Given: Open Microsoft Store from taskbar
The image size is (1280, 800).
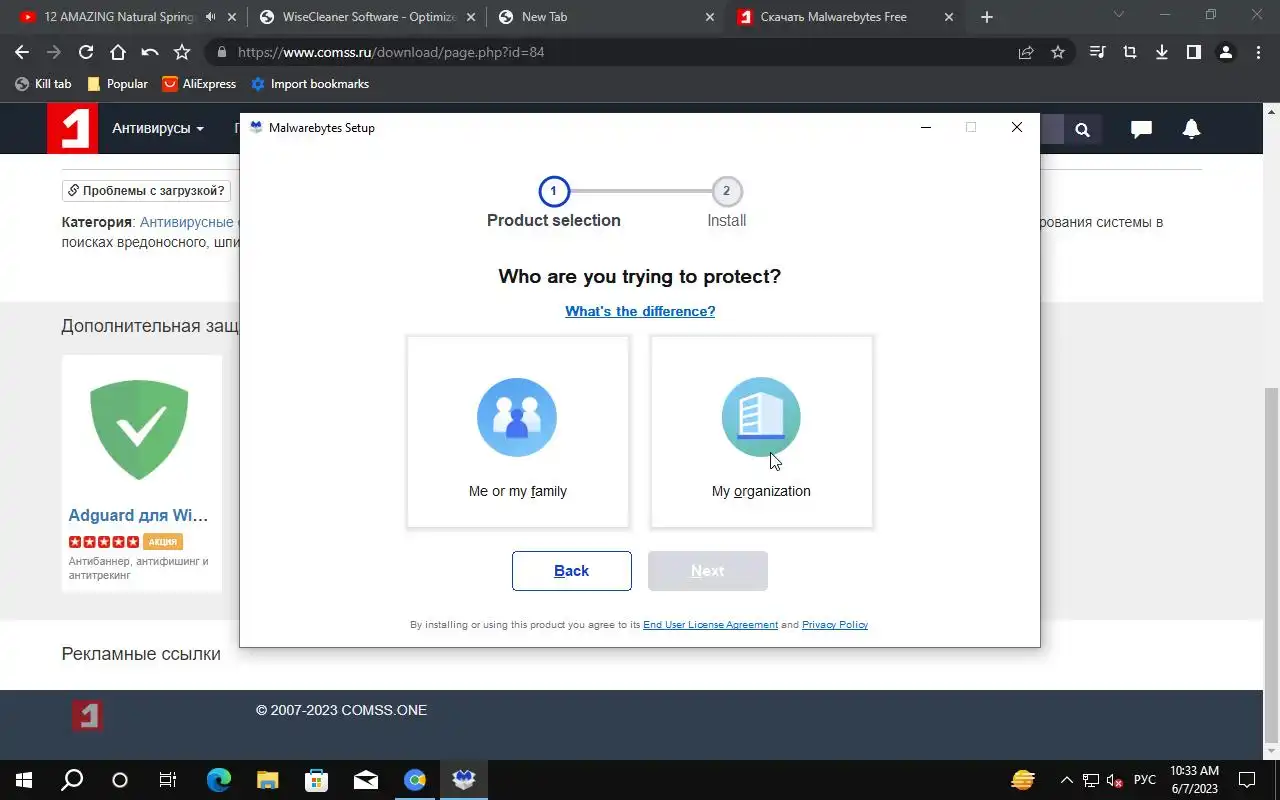Looking at the screenshot, I should click(x=317, y=780).
